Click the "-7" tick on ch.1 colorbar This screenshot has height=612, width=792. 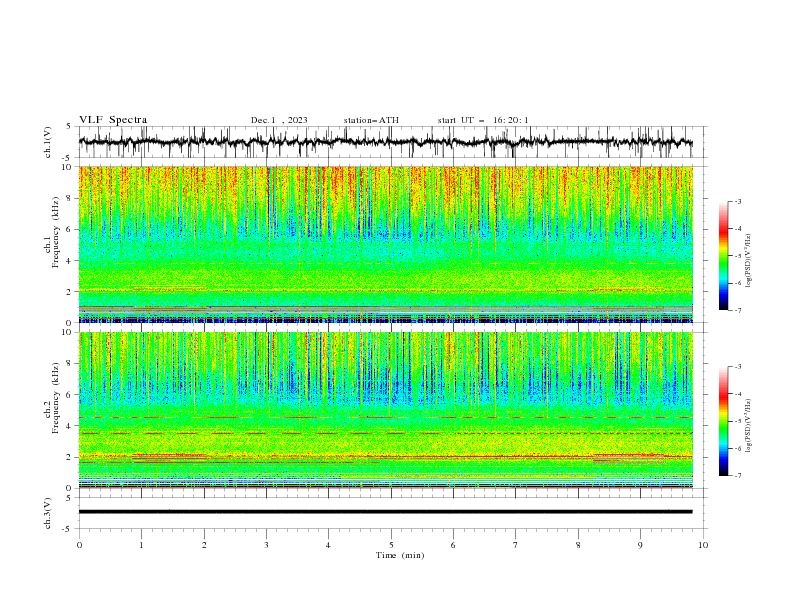coord(738,310)
